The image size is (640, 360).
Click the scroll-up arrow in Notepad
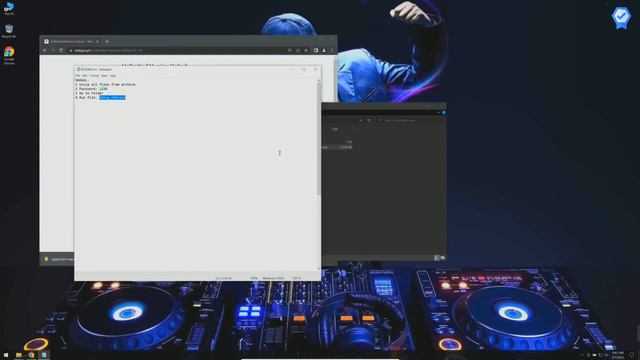(x=319, y=81)
